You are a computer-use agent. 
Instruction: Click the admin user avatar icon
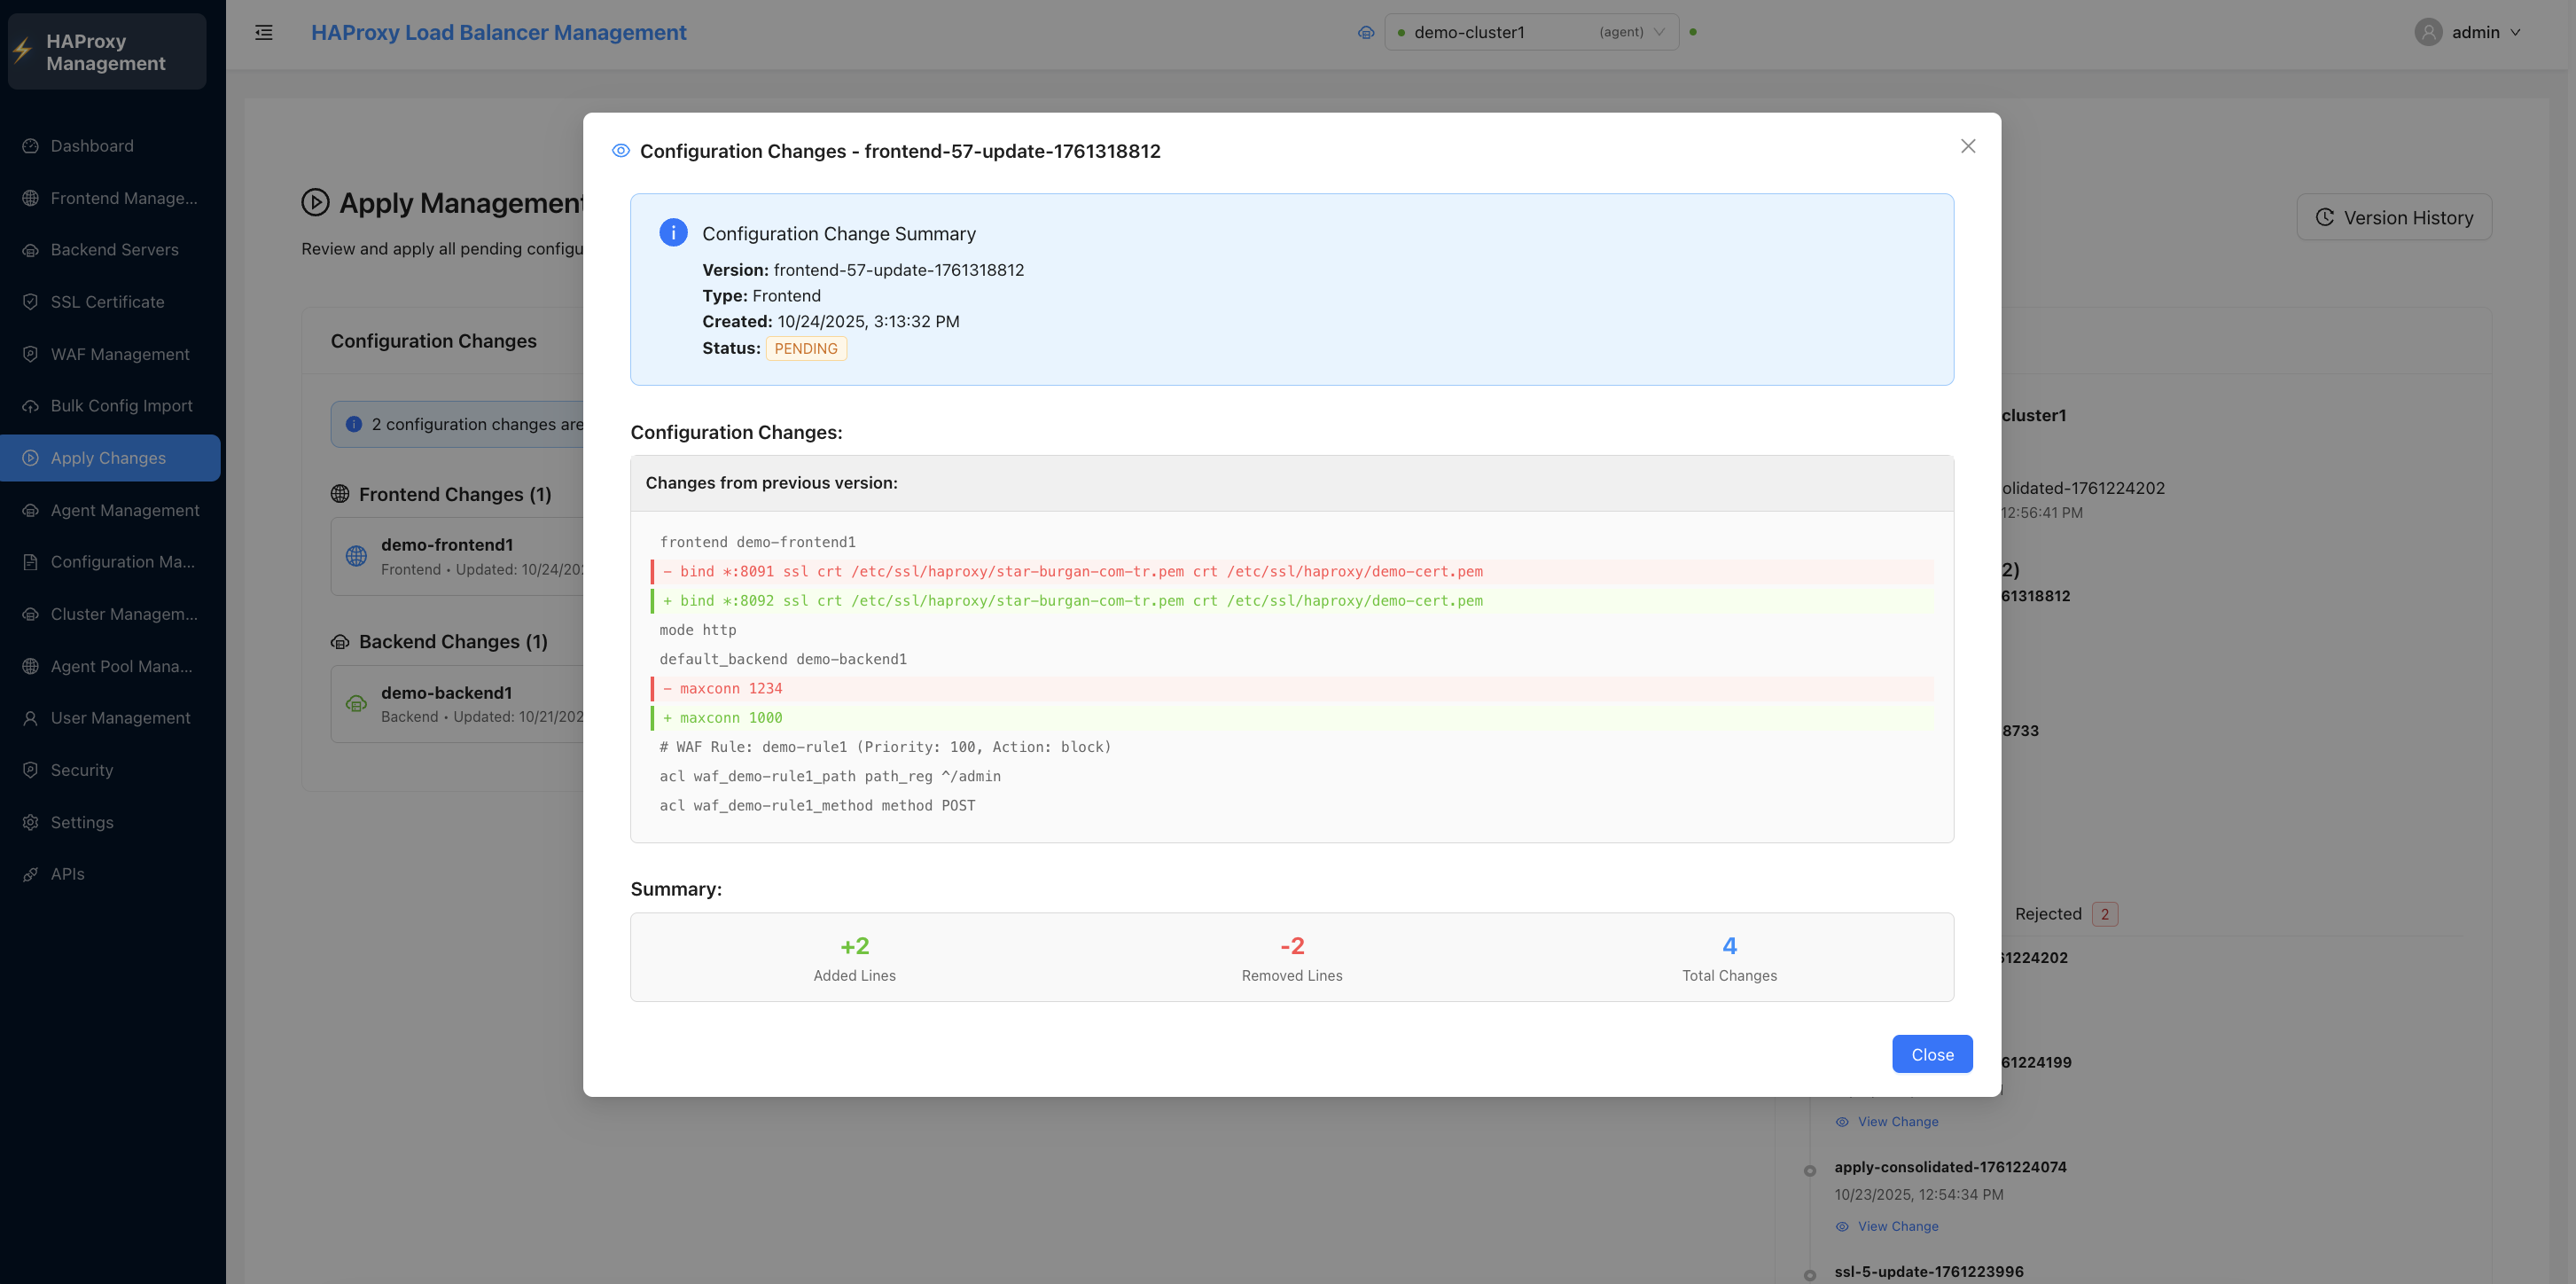(x=2428, y=32)
